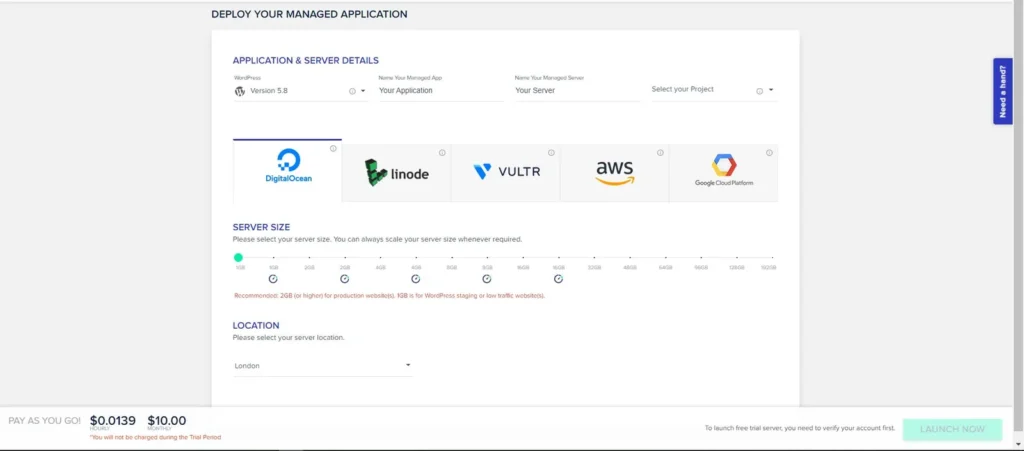Click the Server Size heading
The image size is (1024, 451).
[x=261, y=228]
